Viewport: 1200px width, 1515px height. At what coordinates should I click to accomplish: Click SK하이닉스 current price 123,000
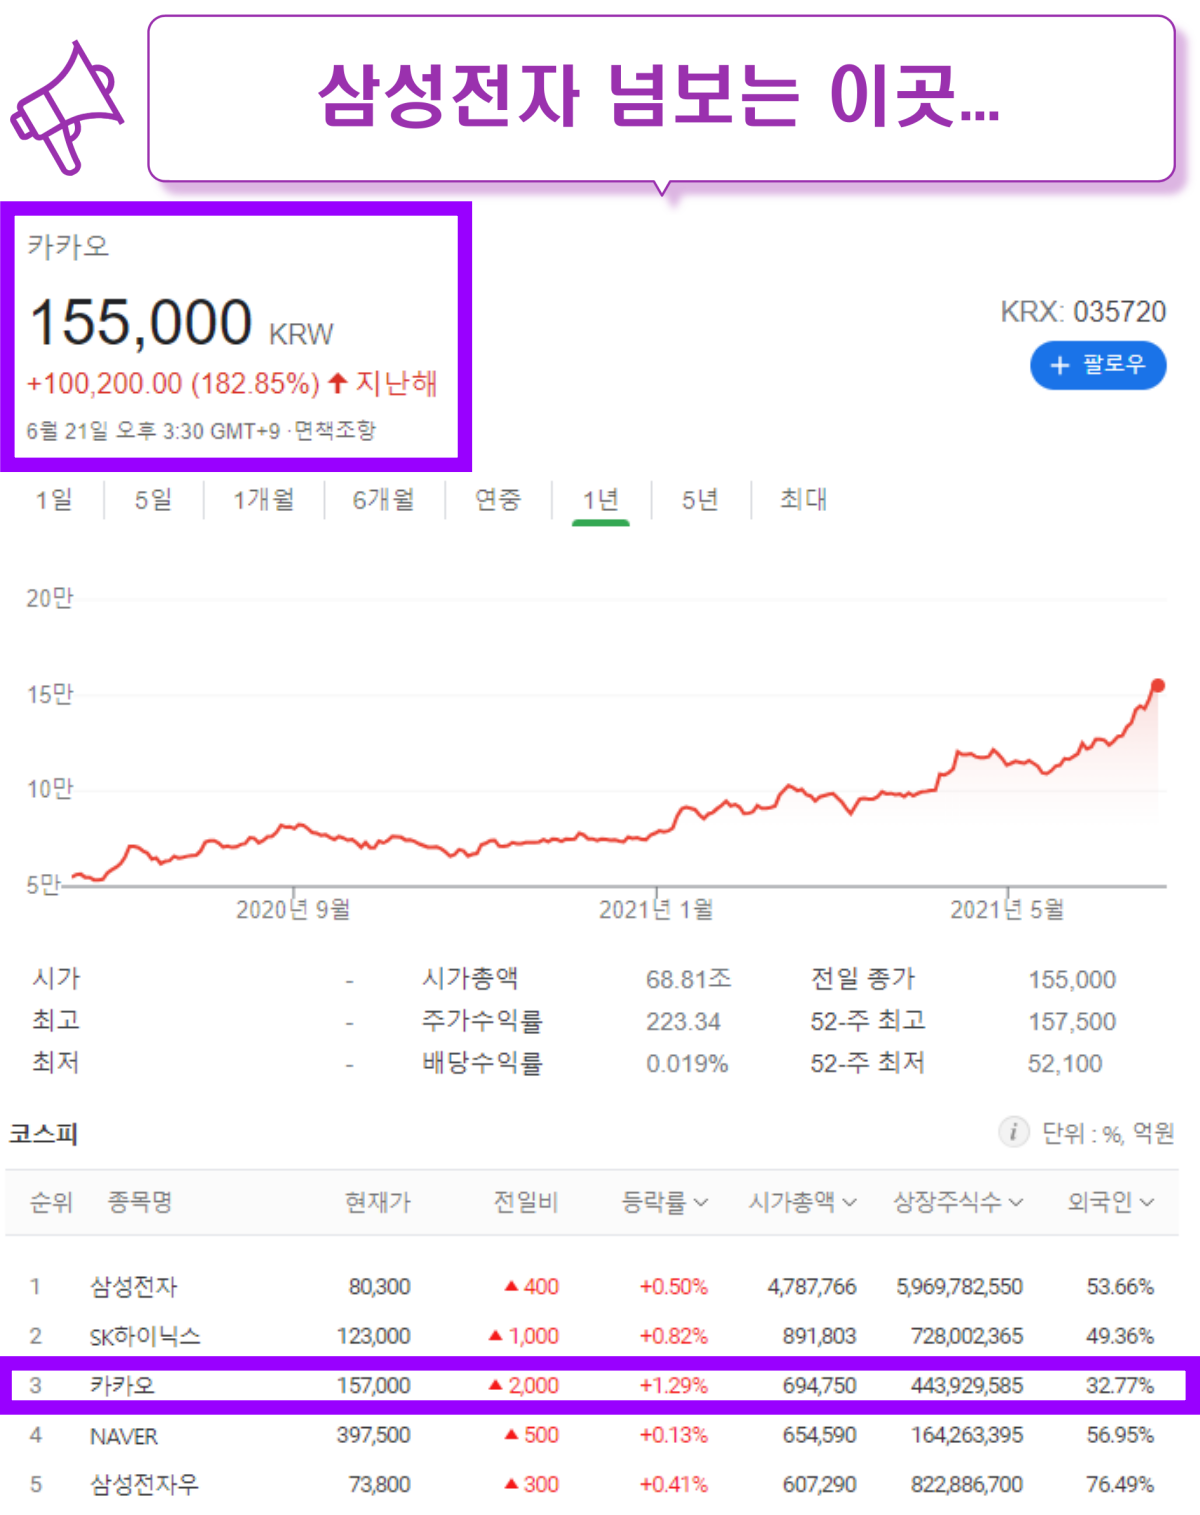[374, 1336]
